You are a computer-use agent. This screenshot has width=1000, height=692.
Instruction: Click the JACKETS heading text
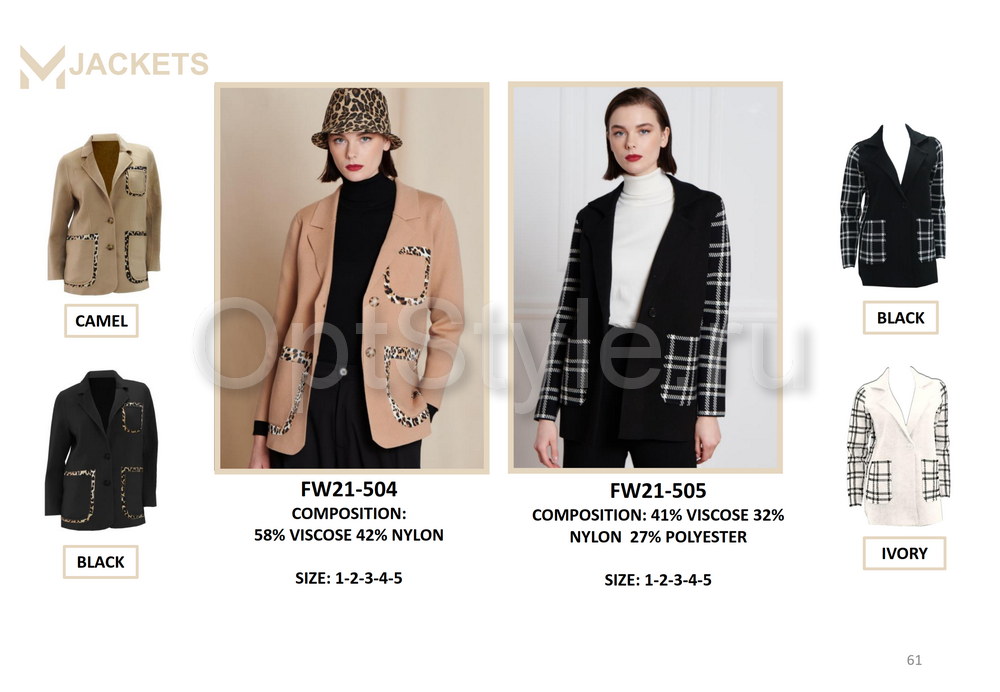(x=138, y=64)
